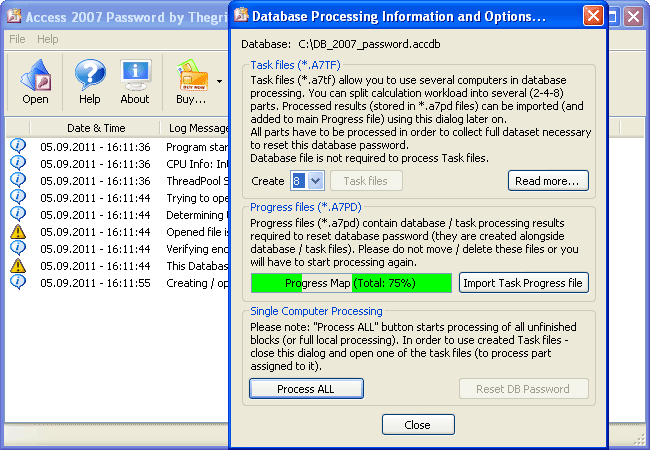Image resolution: width=650 pixels, height=450 pixels.
Task: Select the 'Opened file' log message
Action: point(197,232)
